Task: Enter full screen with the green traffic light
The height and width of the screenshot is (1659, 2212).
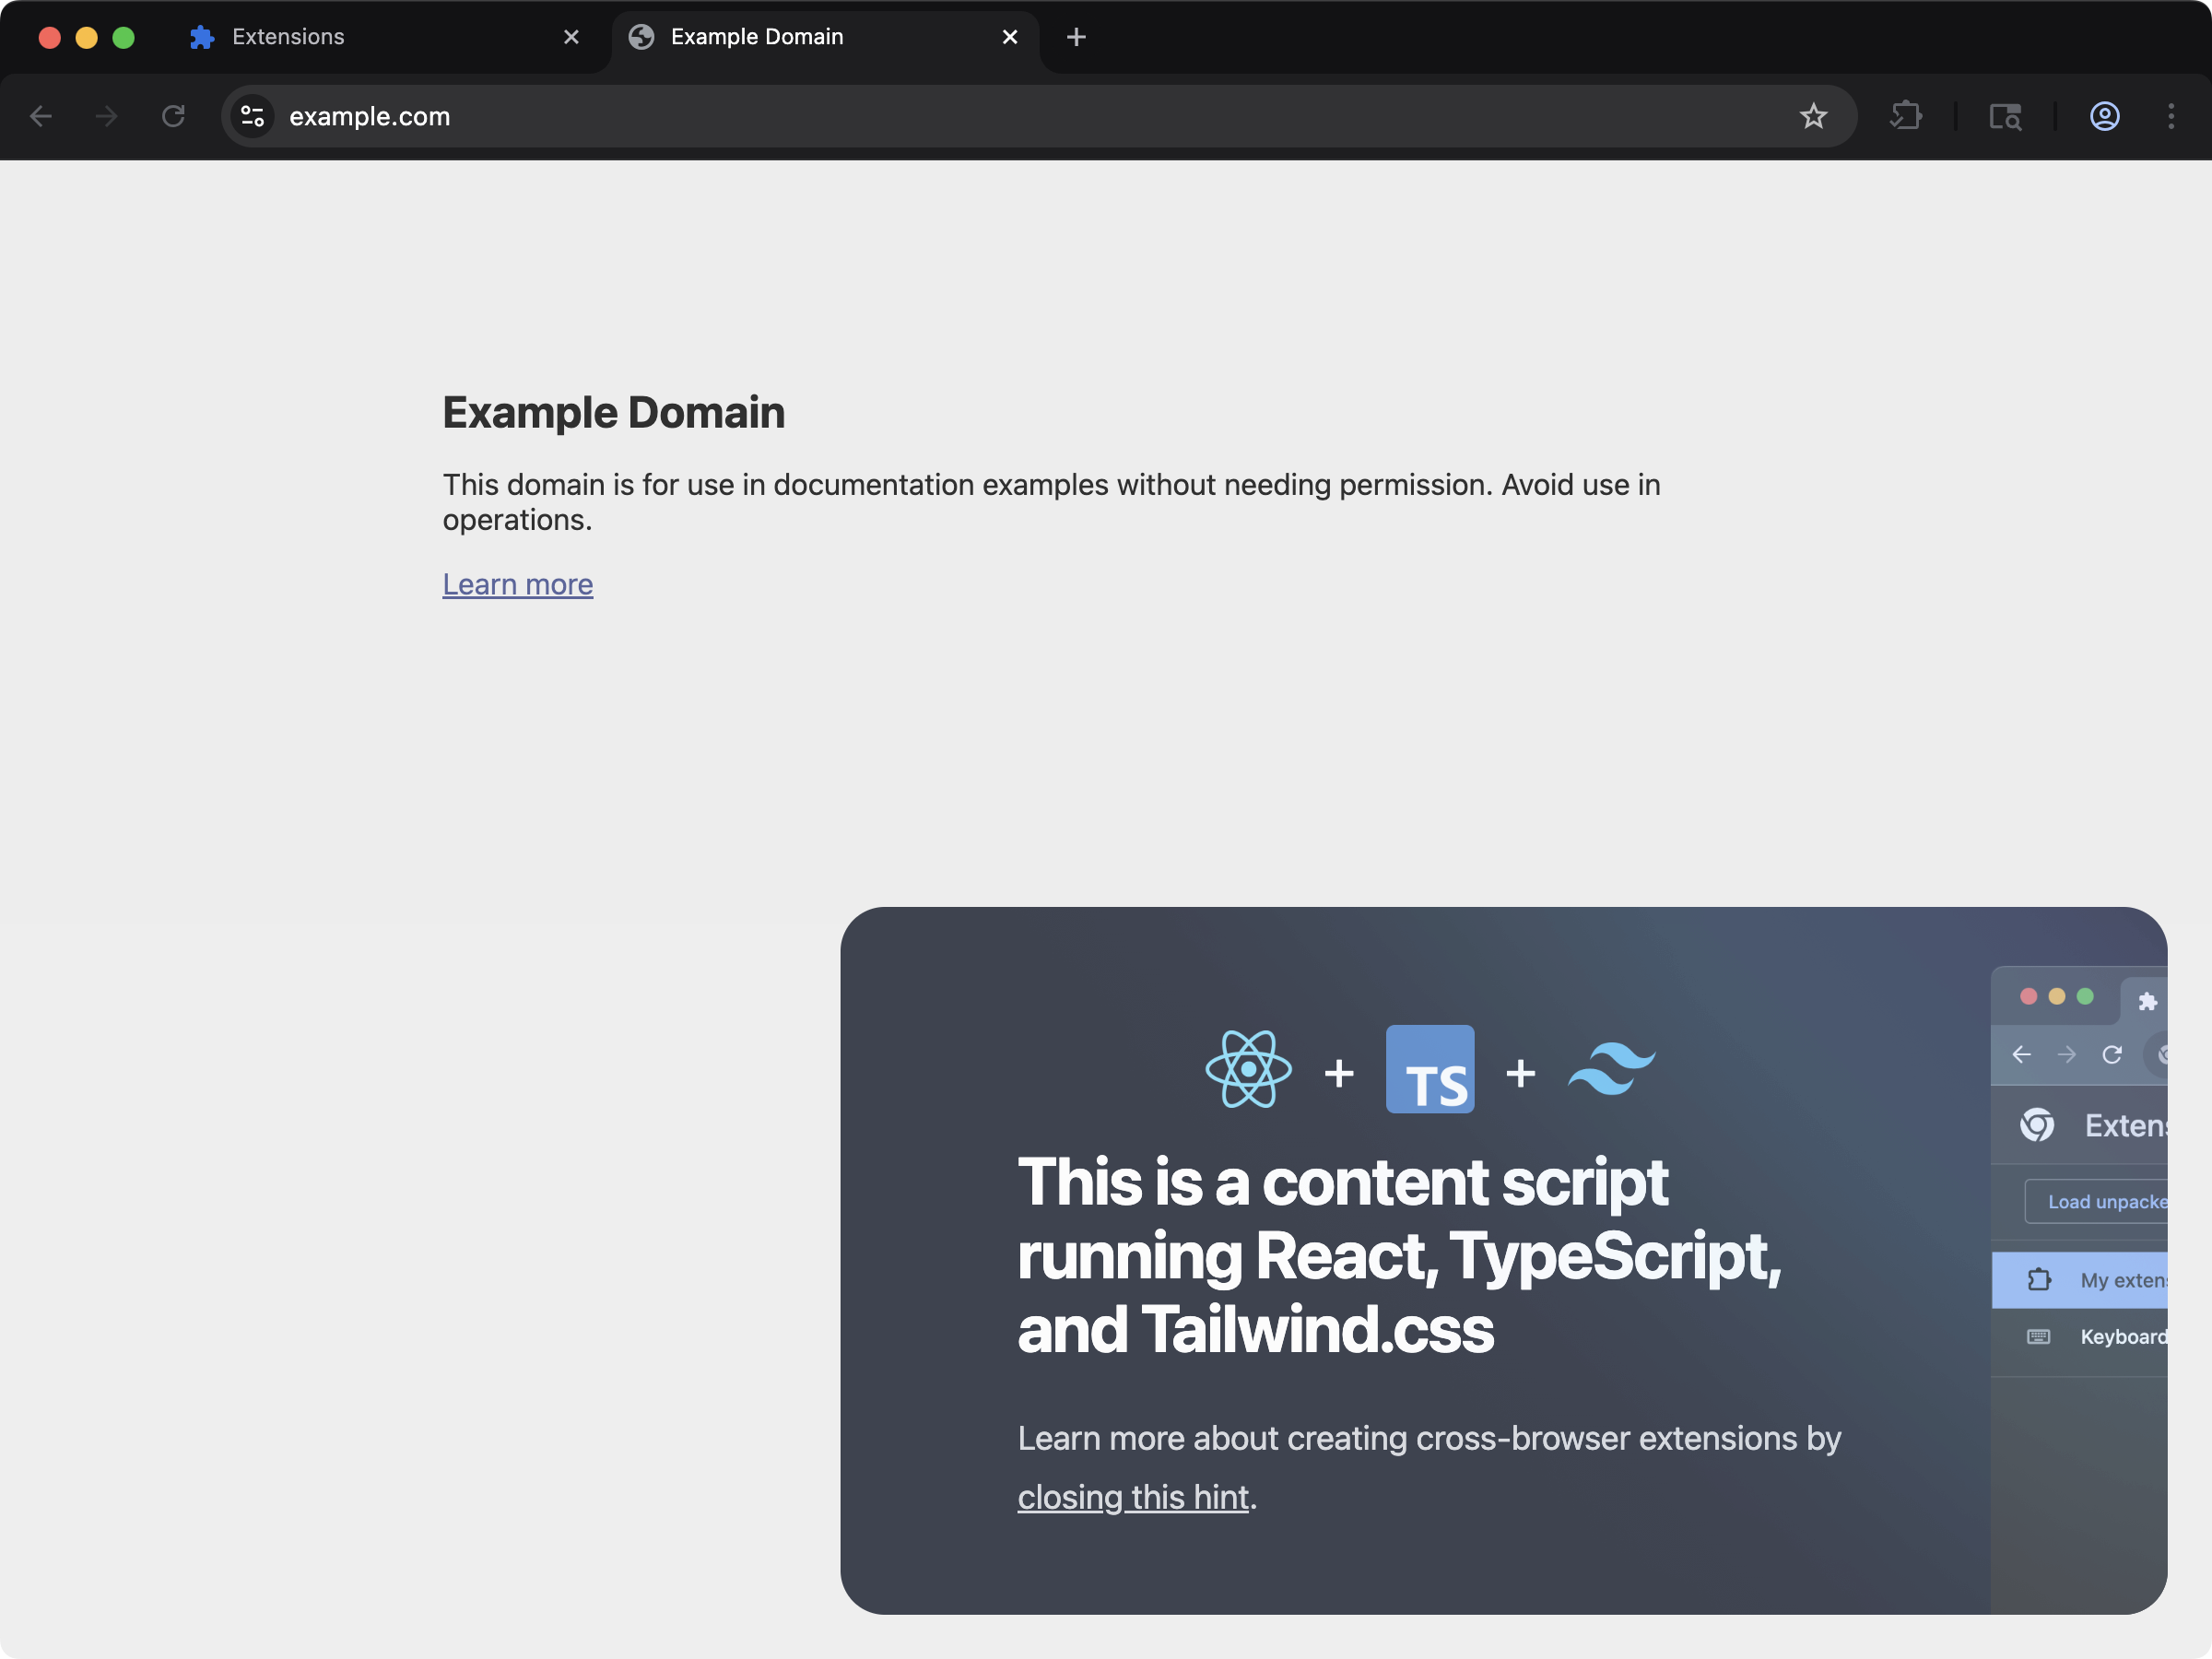Action: pos(123,37)
